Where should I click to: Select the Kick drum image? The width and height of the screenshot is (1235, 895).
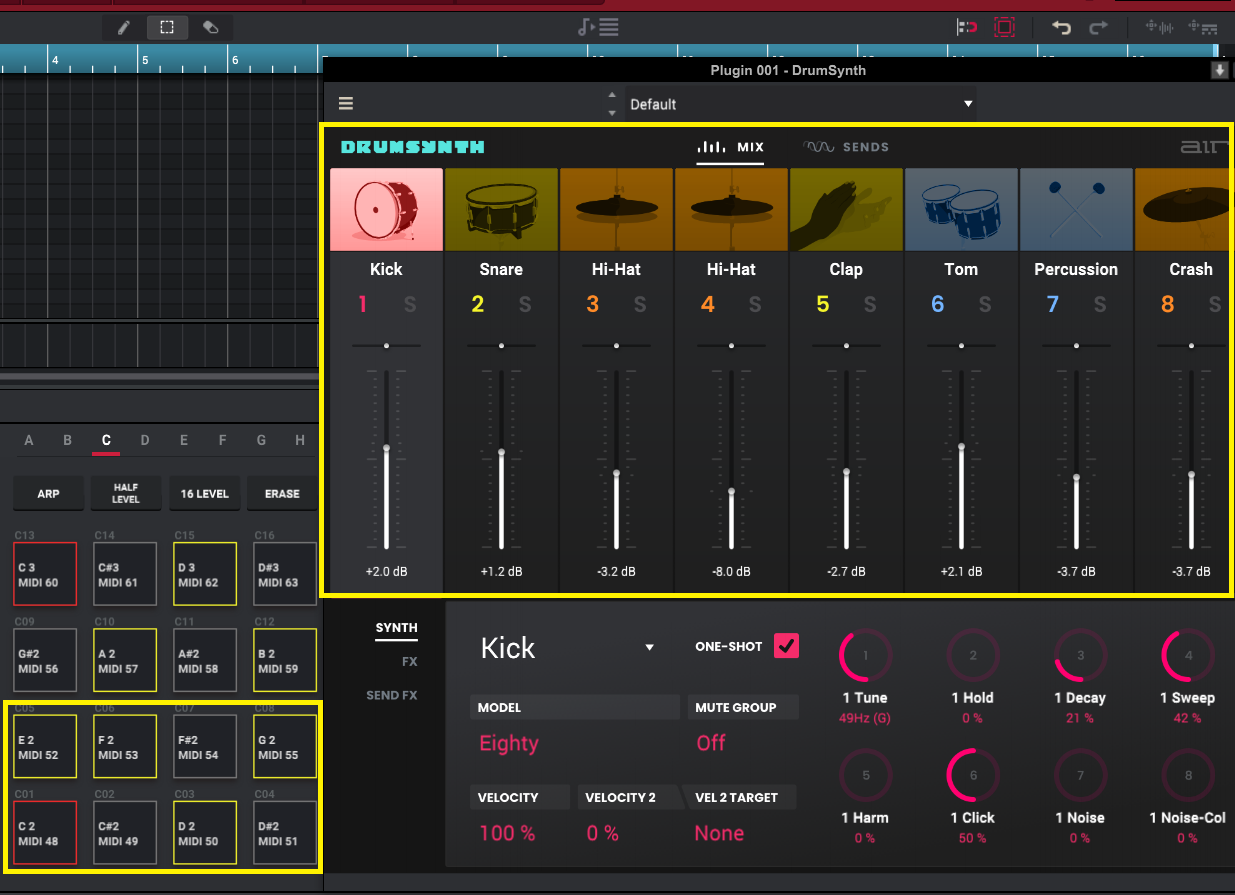point(386,209)
